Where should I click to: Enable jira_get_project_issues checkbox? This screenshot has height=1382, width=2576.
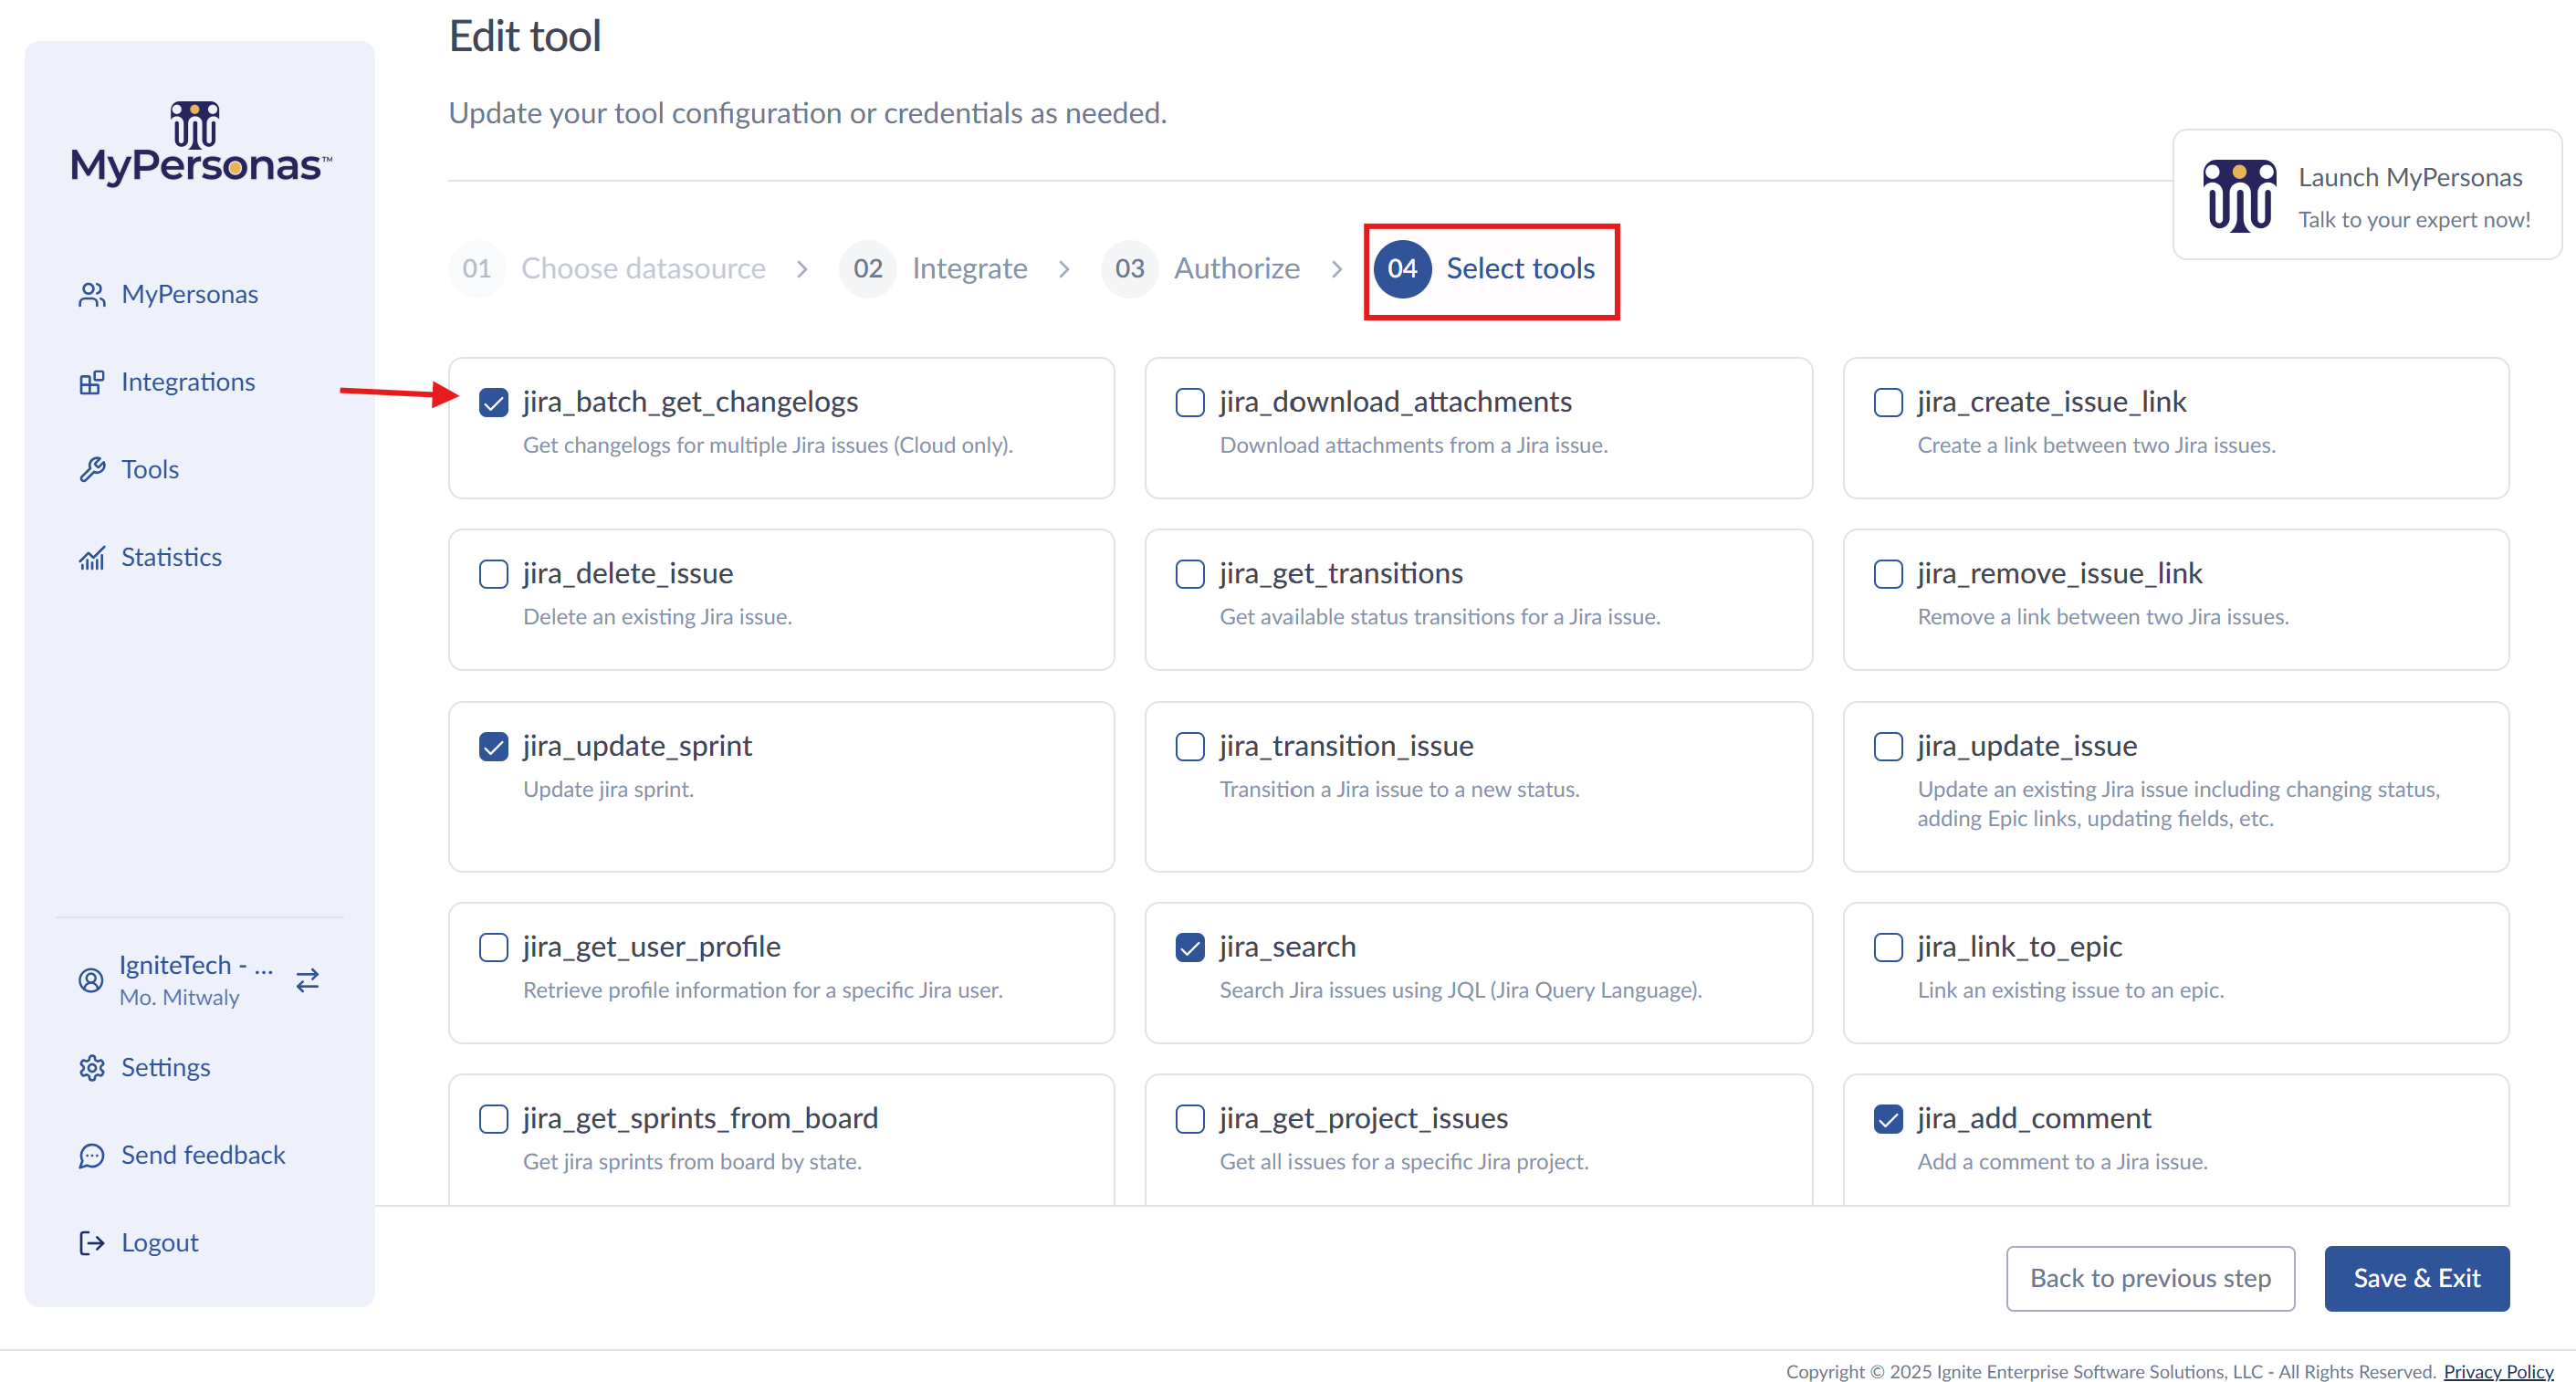pos(1190,1118)
